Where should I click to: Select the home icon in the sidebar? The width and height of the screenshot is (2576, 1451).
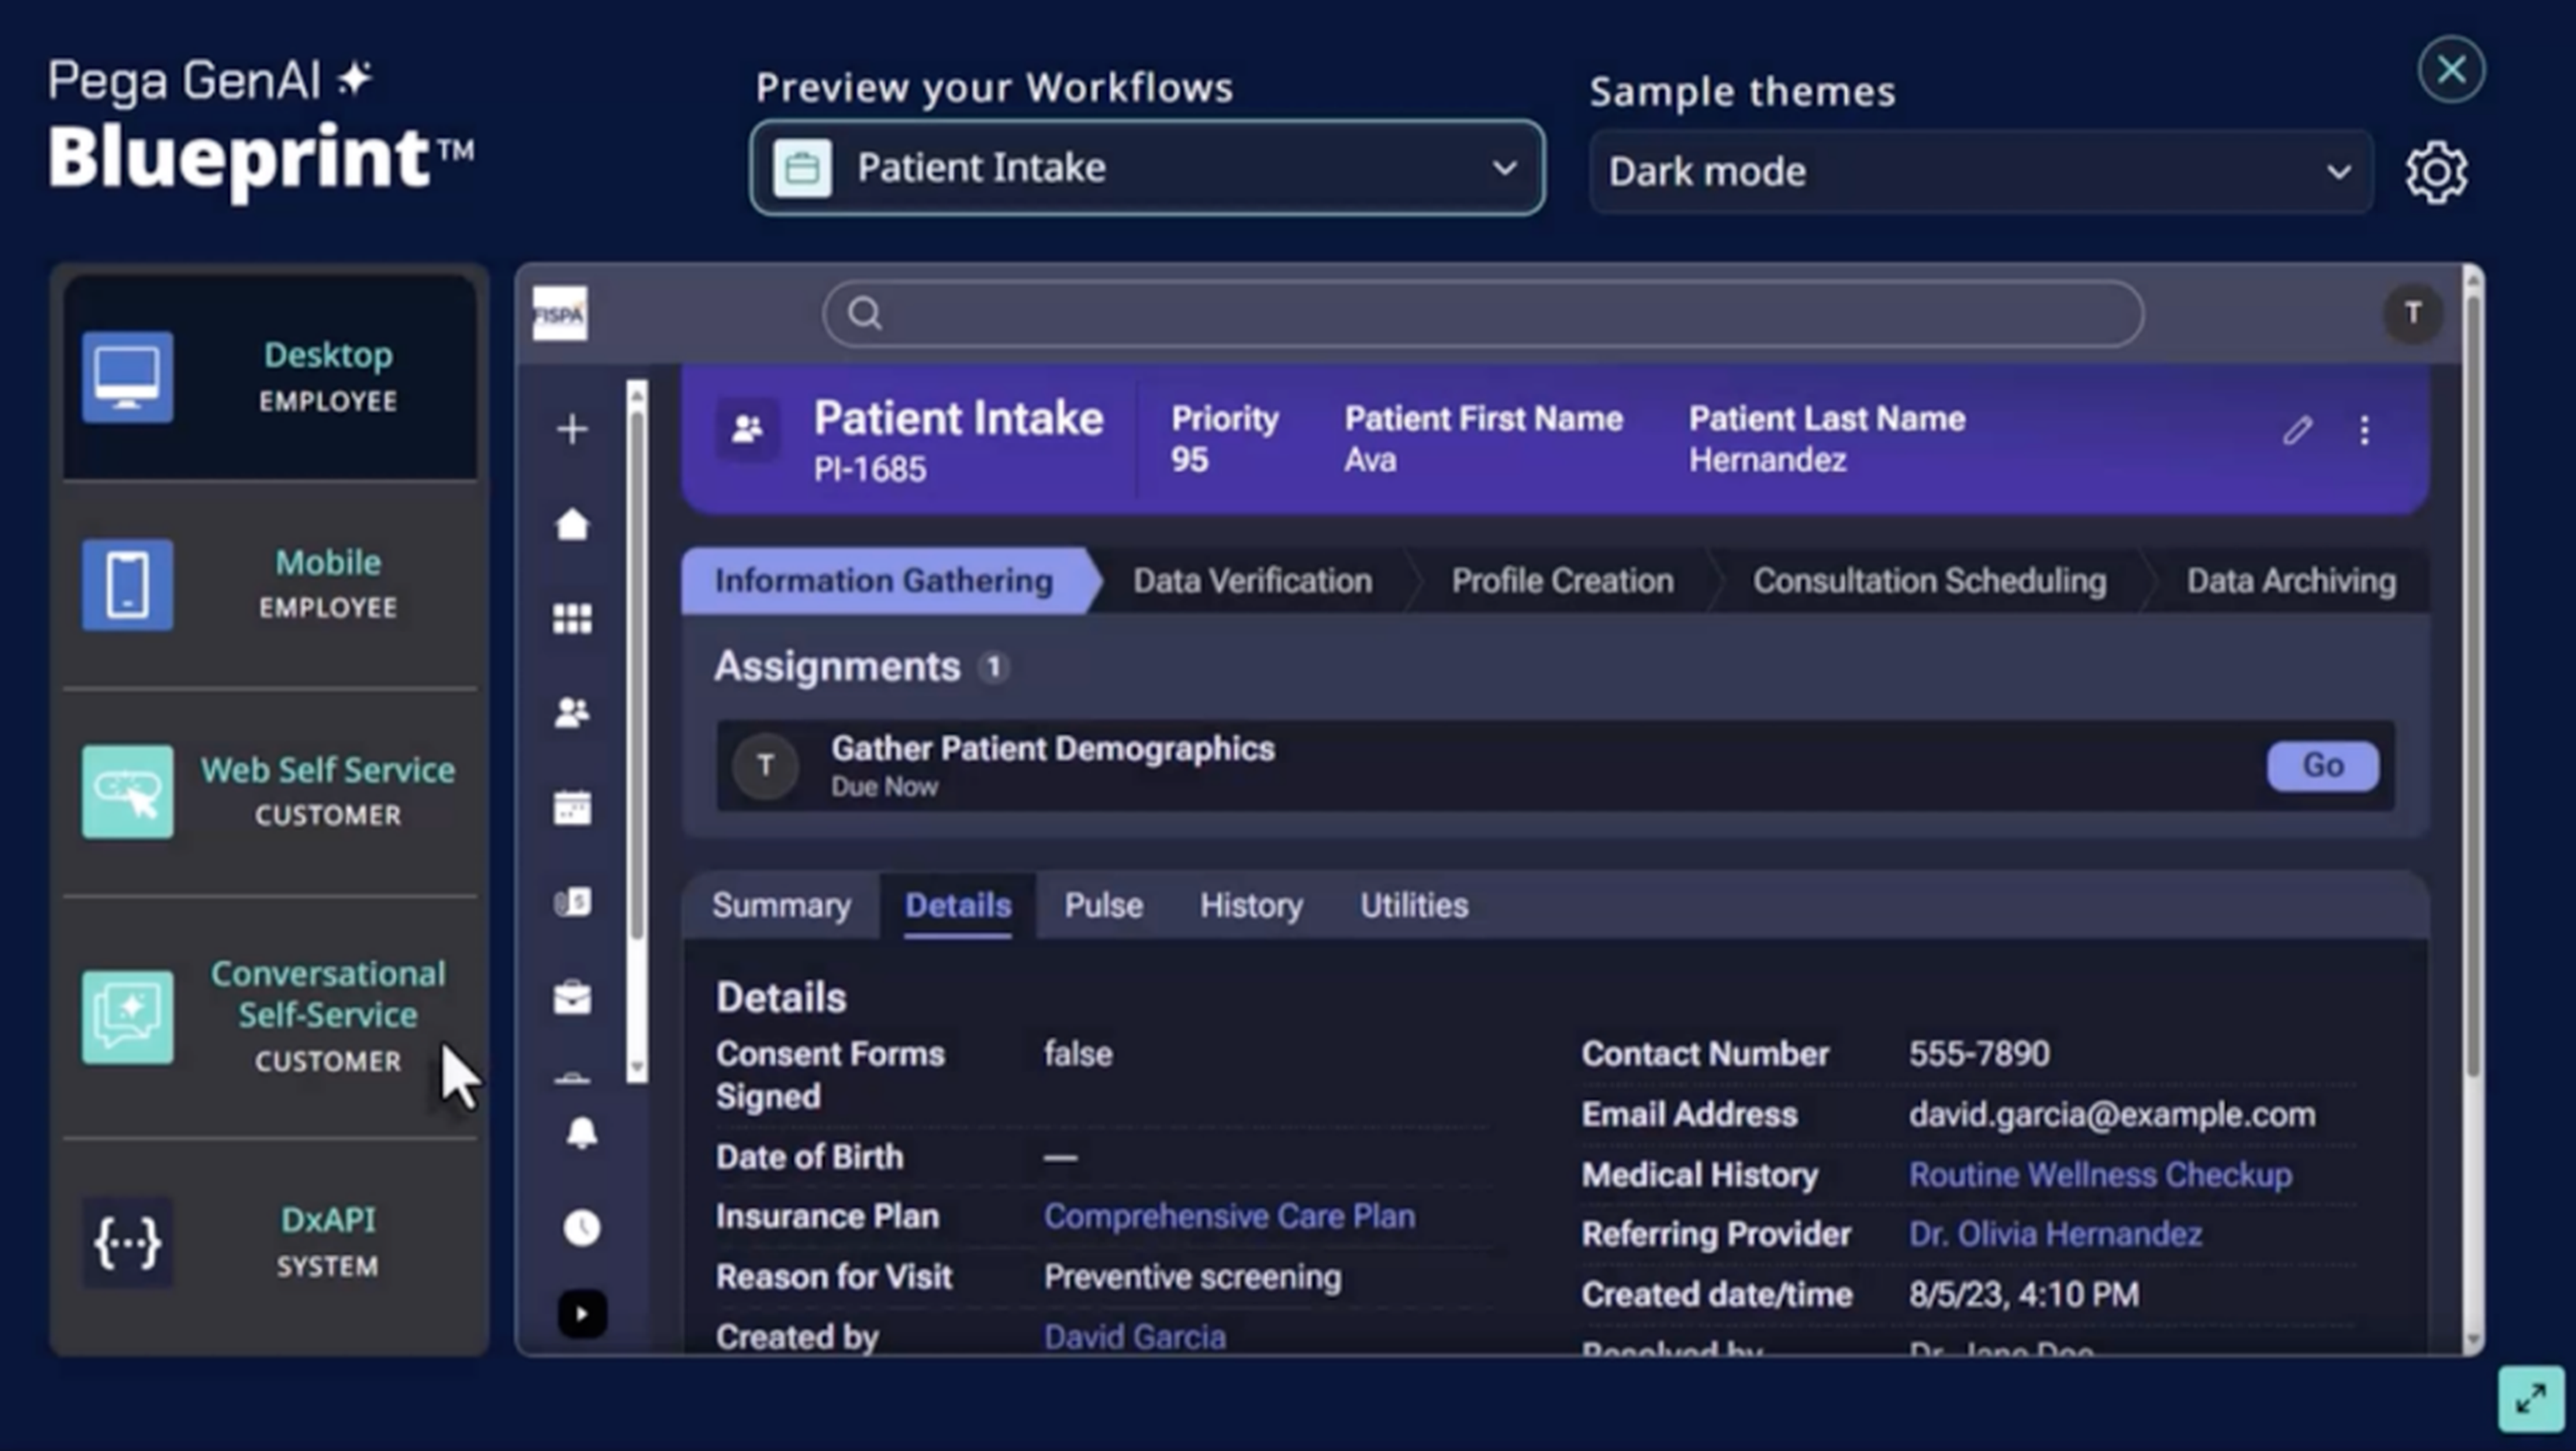coord(572,523)
